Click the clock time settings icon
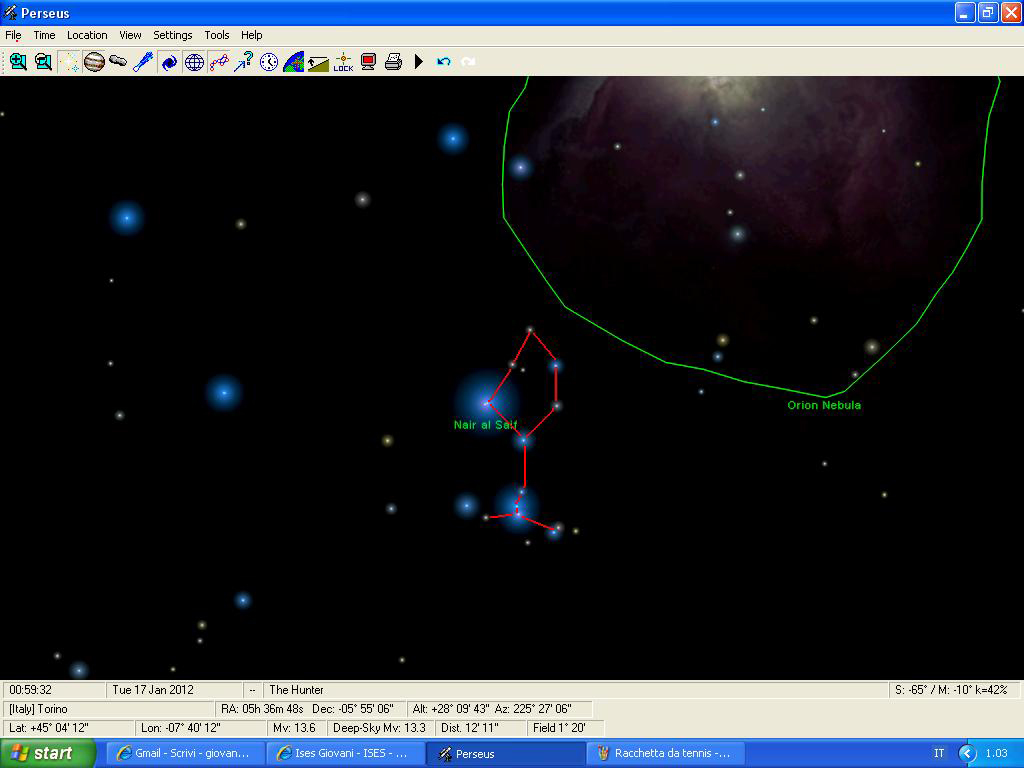Viewport: 1024px width, 768px height. click(269, 62)
